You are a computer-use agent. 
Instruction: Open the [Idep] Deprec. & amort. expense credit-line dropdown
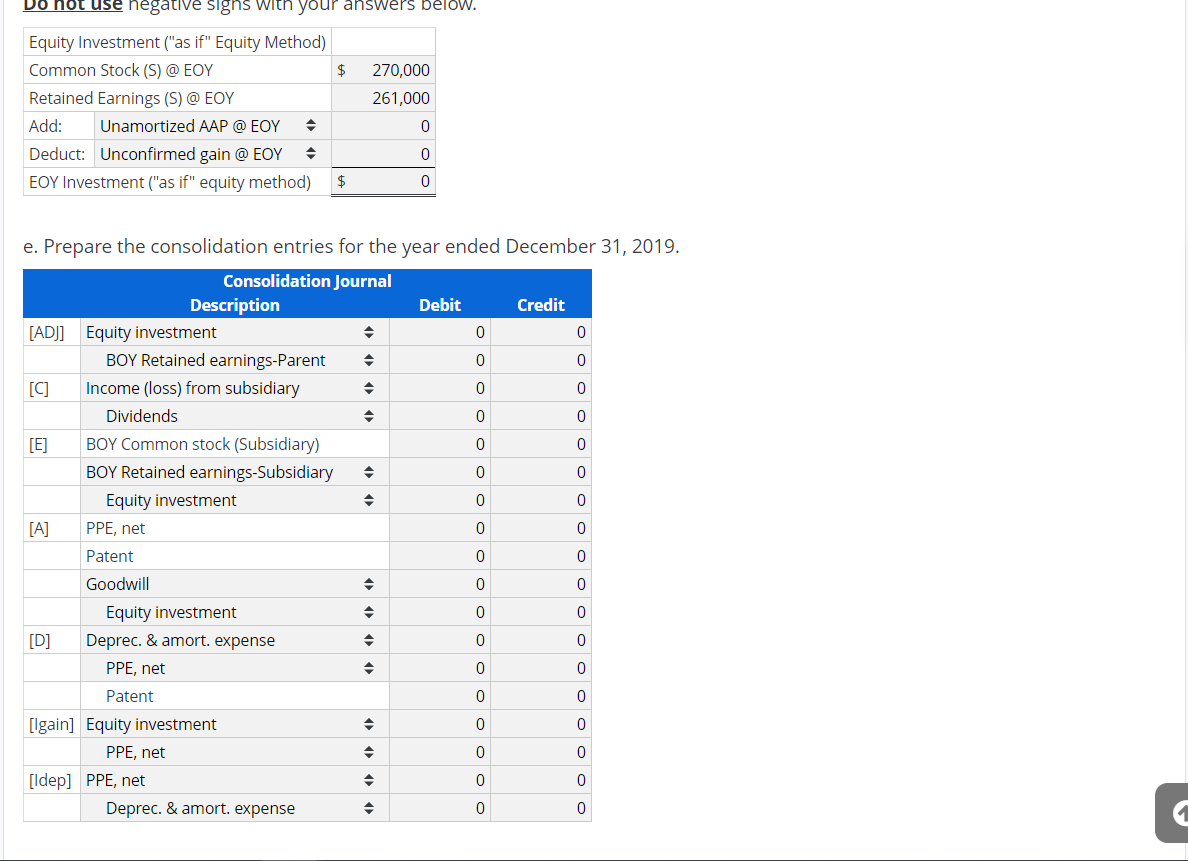coord(235,809)
